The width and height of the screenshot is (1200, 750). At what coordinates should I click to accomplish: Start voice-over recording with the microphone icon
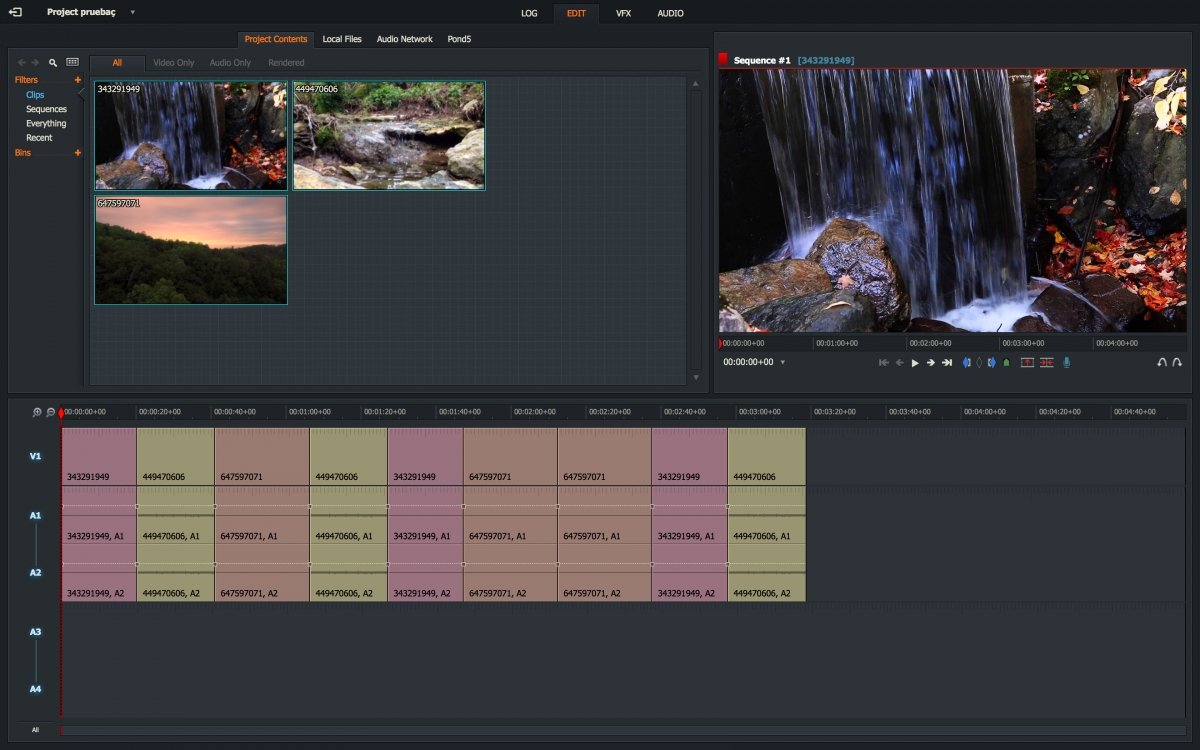1067,363
